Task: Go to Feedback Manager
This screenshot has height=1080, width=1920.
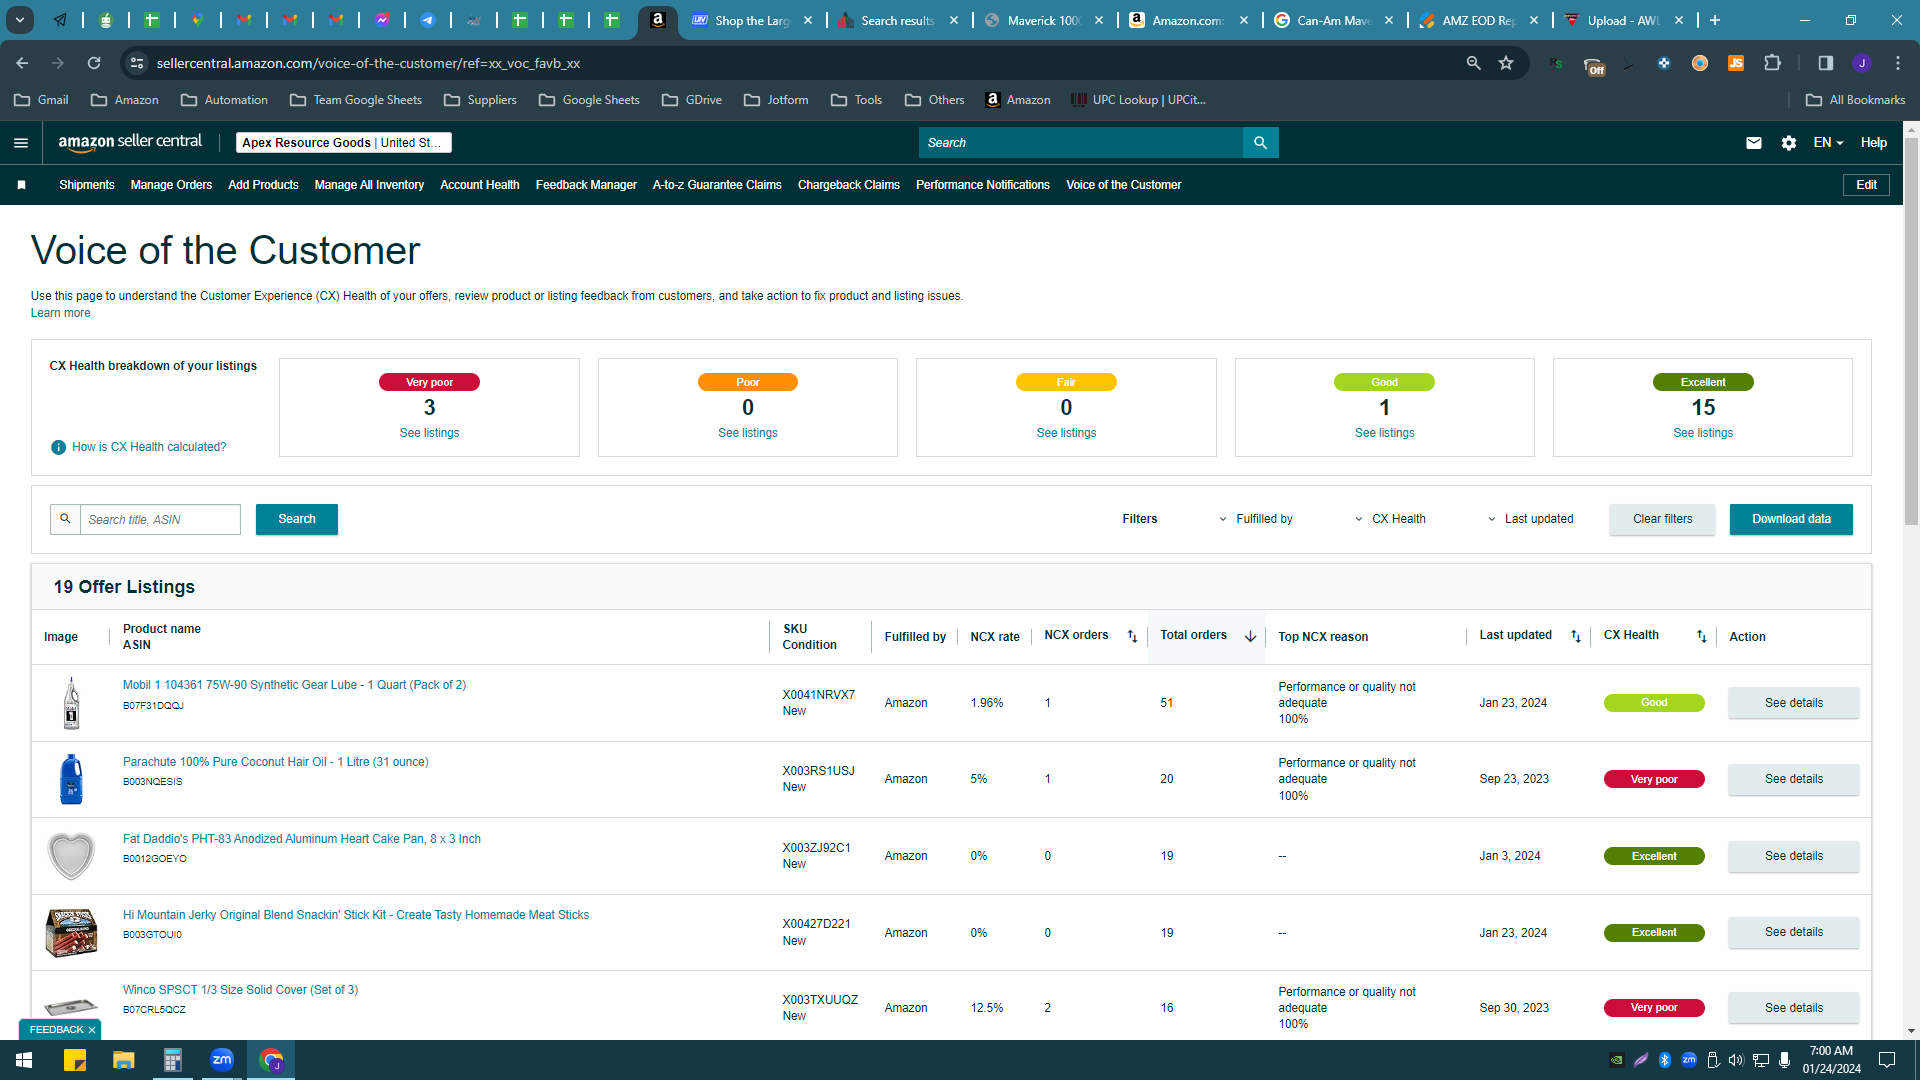Action: (586, 185)
